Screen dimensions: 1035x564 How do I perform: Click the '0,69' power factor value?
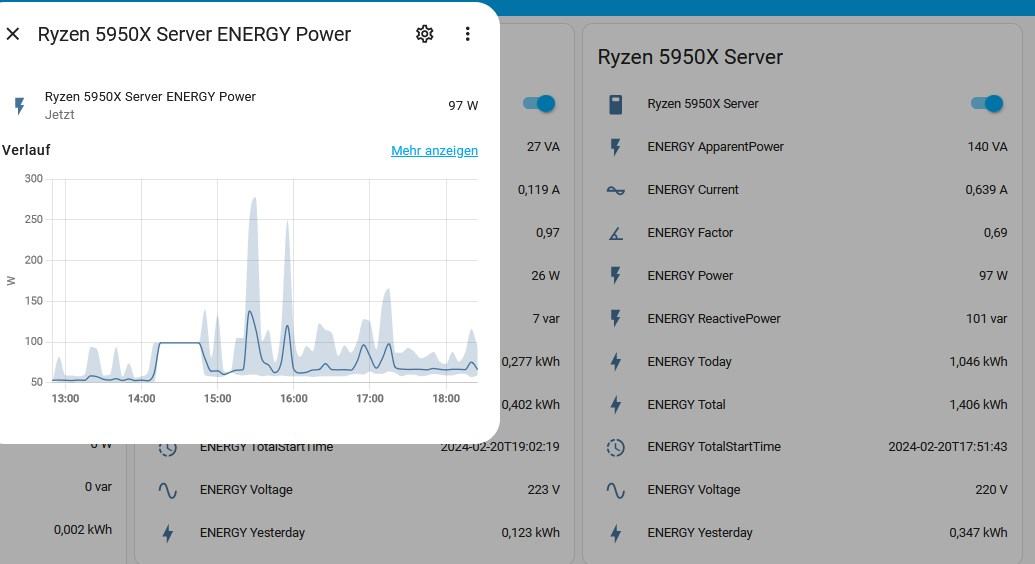coord(995,232)
